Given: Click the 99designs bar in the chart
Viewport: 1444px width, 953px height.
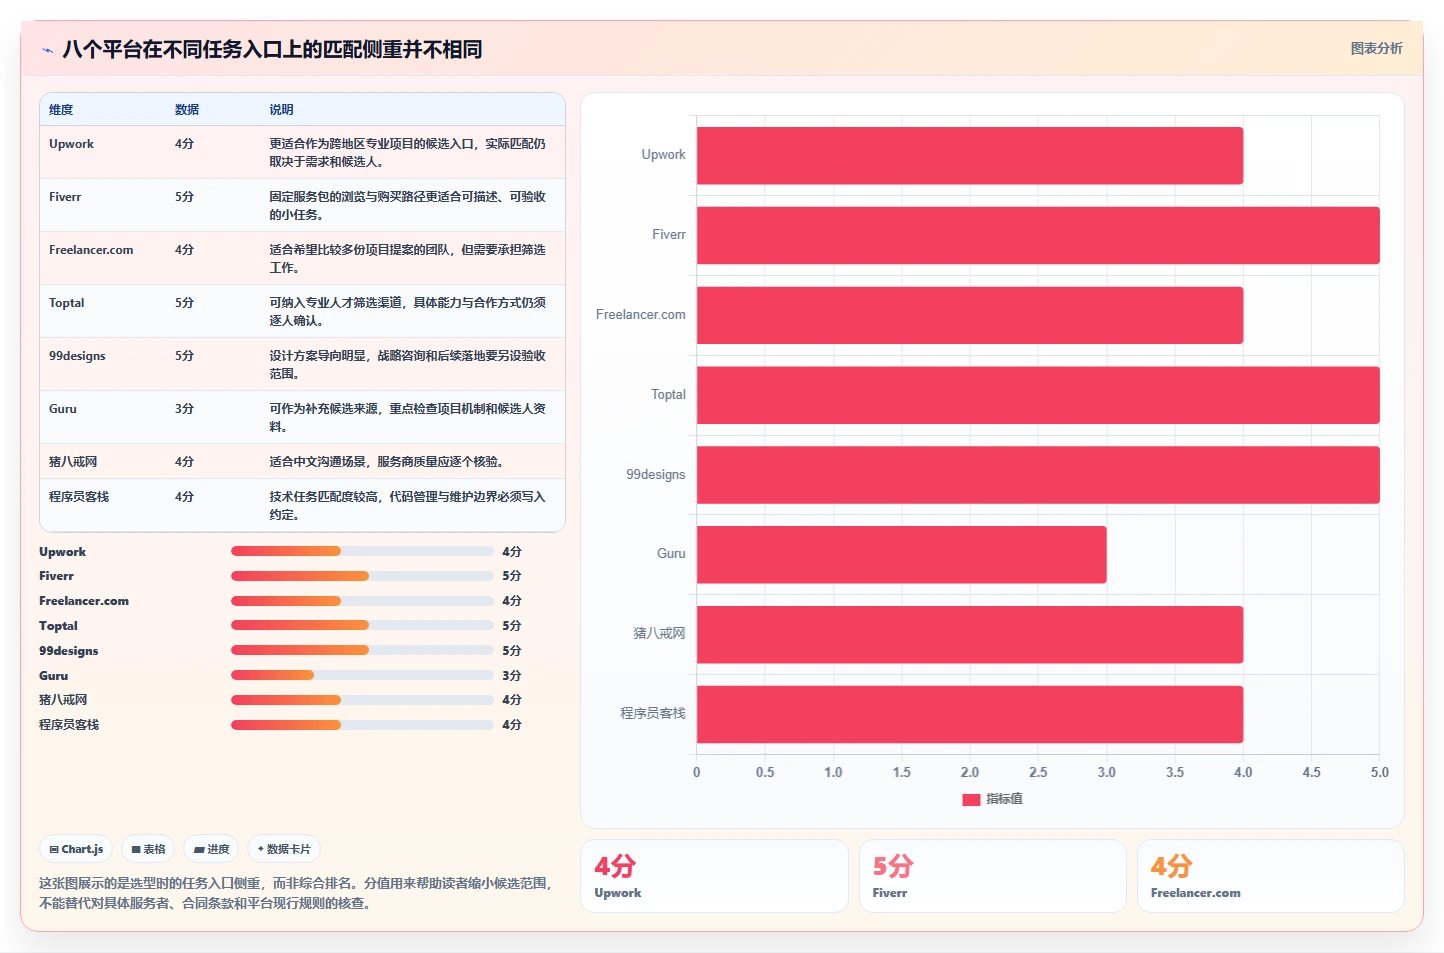Looking at the screenshot, I should point(1038,475).
